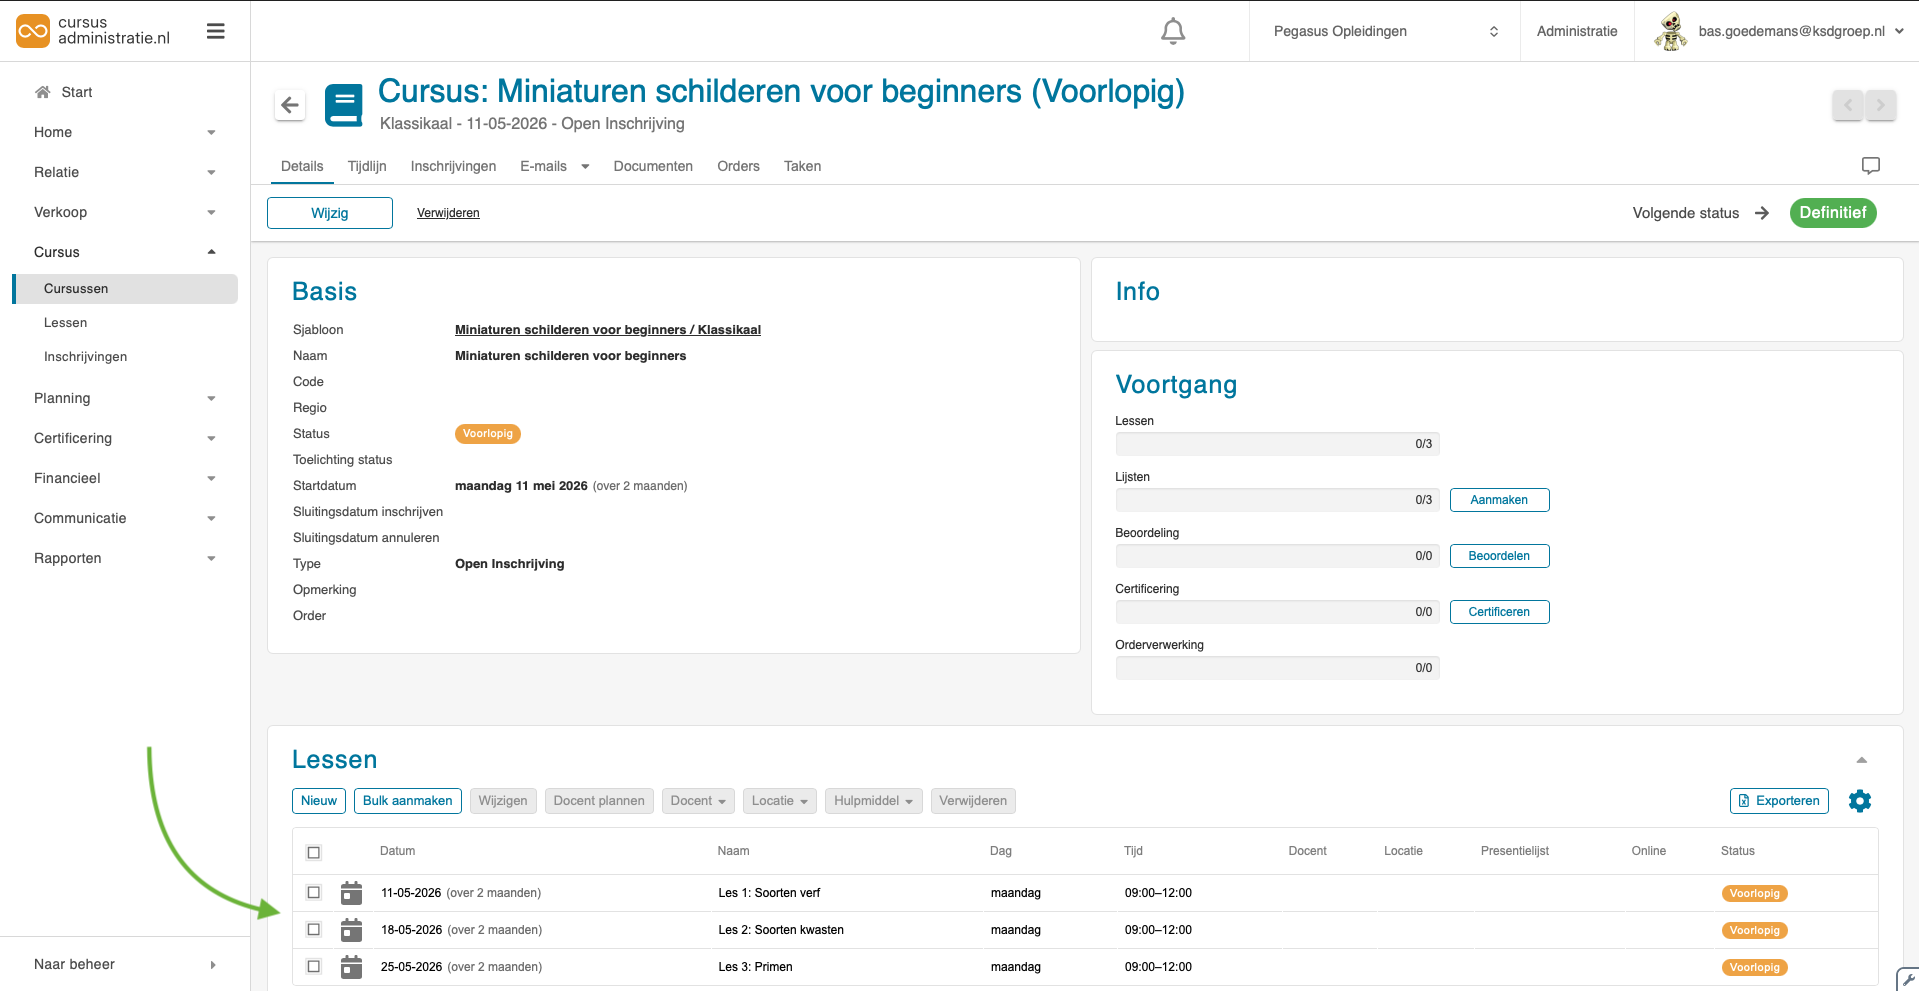Open the Lessen table settings gear
Screen dimensions: 1919x991
1860,801
